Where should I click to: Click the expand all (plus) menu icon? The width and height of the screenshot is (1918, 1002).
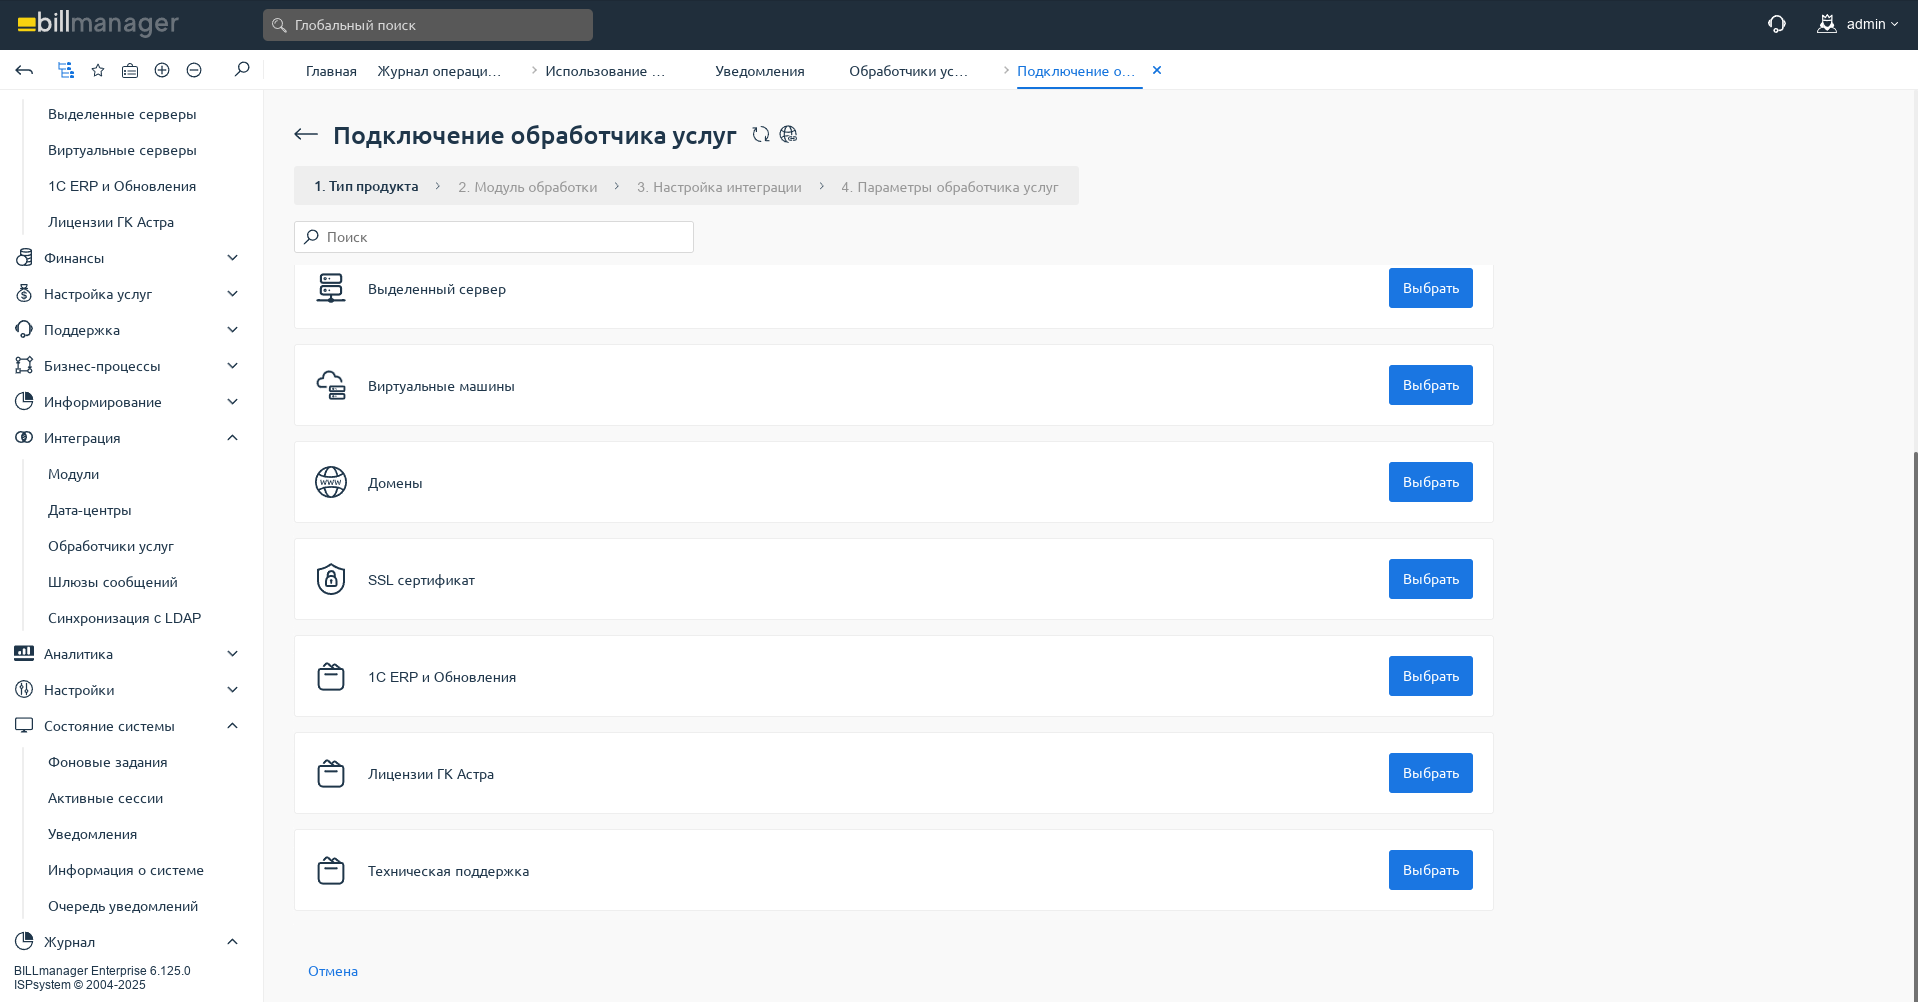[162, 70]
